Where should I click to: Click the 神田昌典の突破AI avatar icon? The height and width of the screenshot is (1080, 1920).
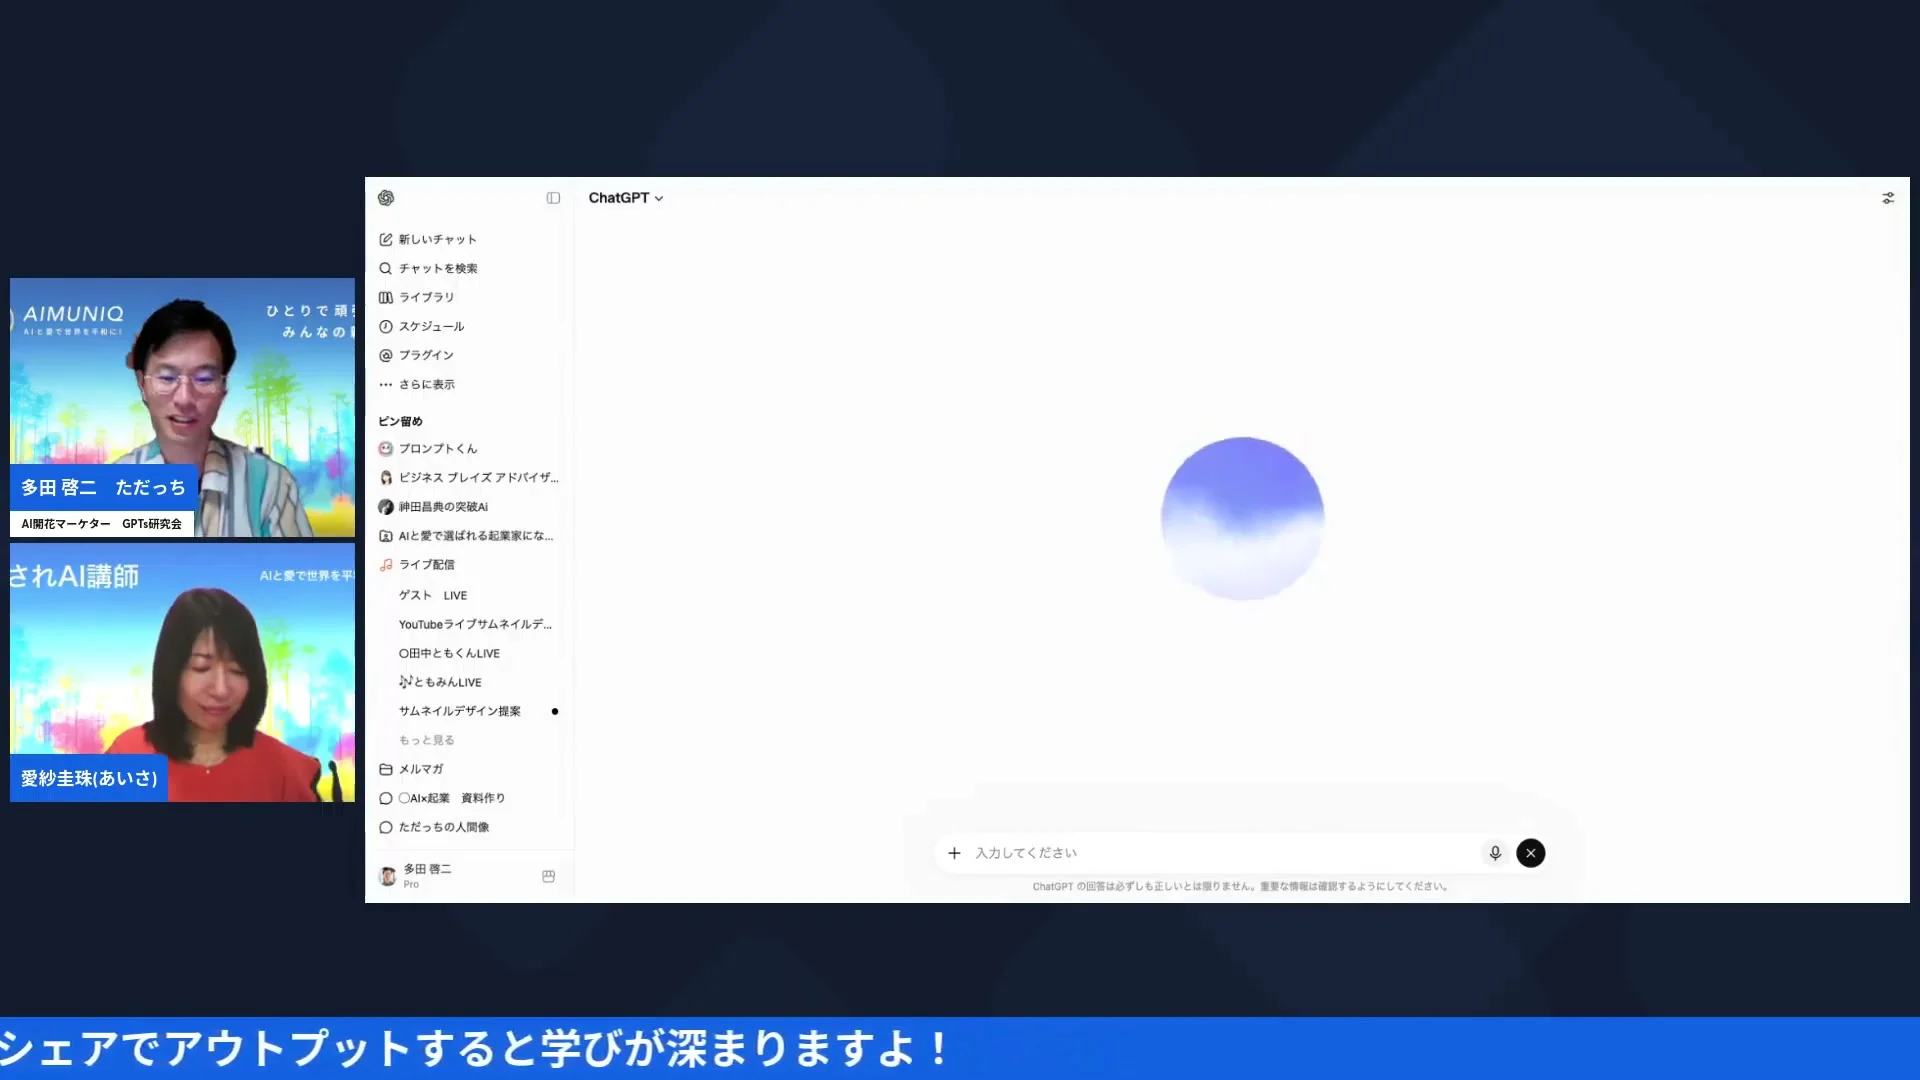[x=386, y=507]
